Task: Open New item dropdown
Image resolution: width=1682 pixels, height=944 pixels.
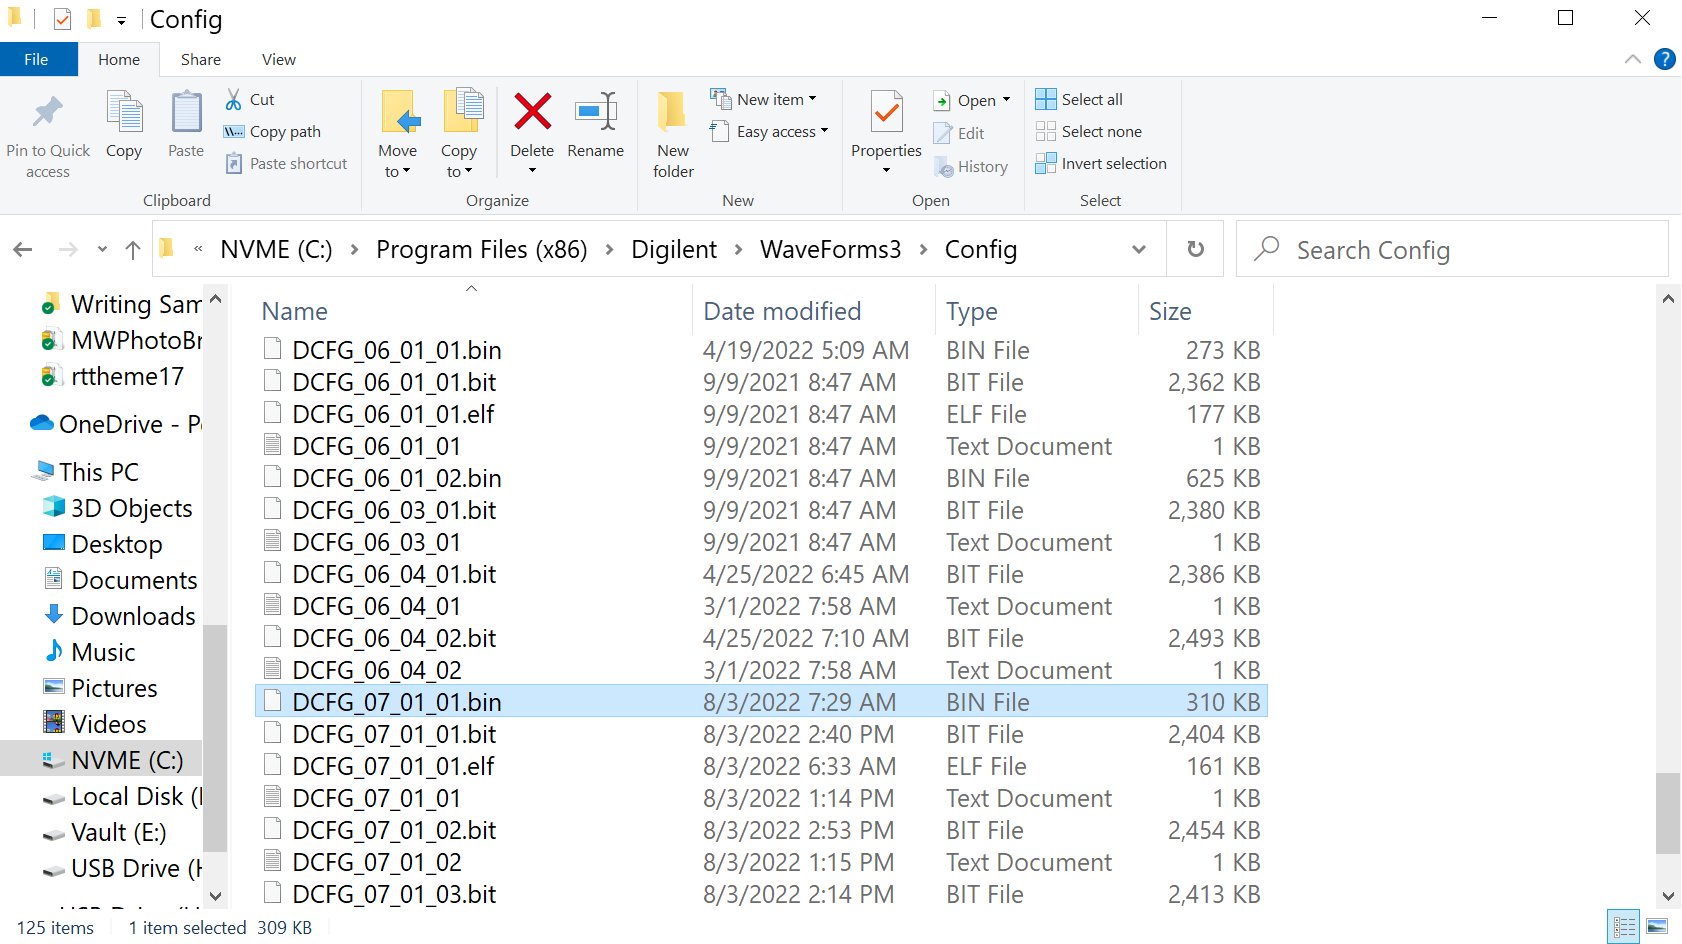Action: pyautogui.click(x=764, y=99)
